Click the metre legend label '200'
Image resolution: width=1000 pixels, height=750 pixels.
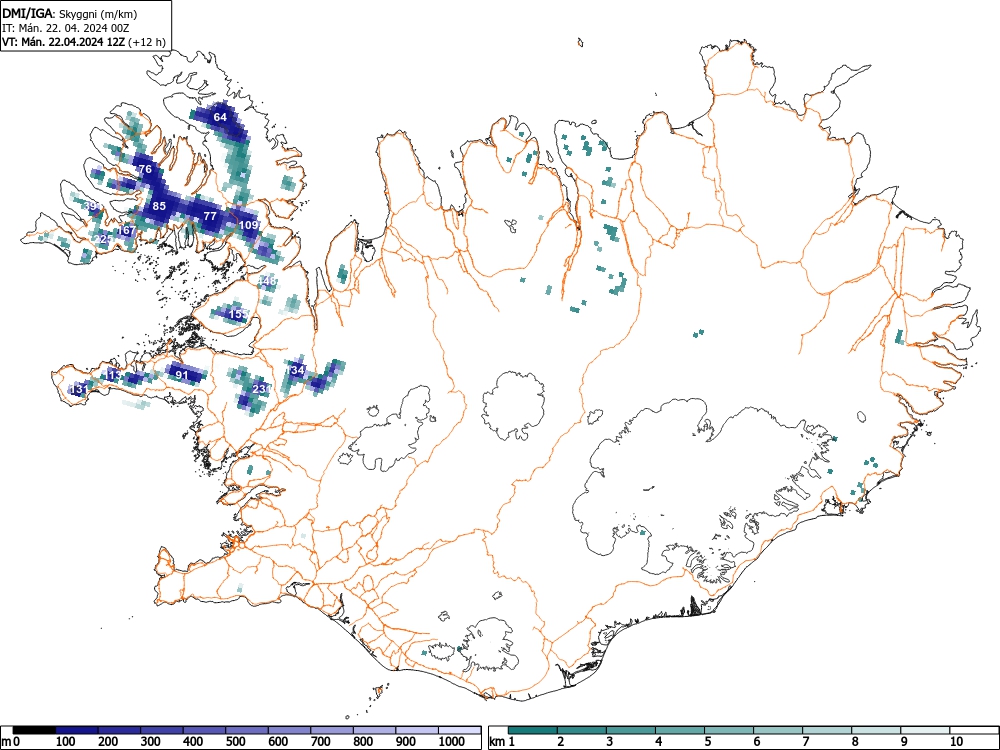(108, 741)
